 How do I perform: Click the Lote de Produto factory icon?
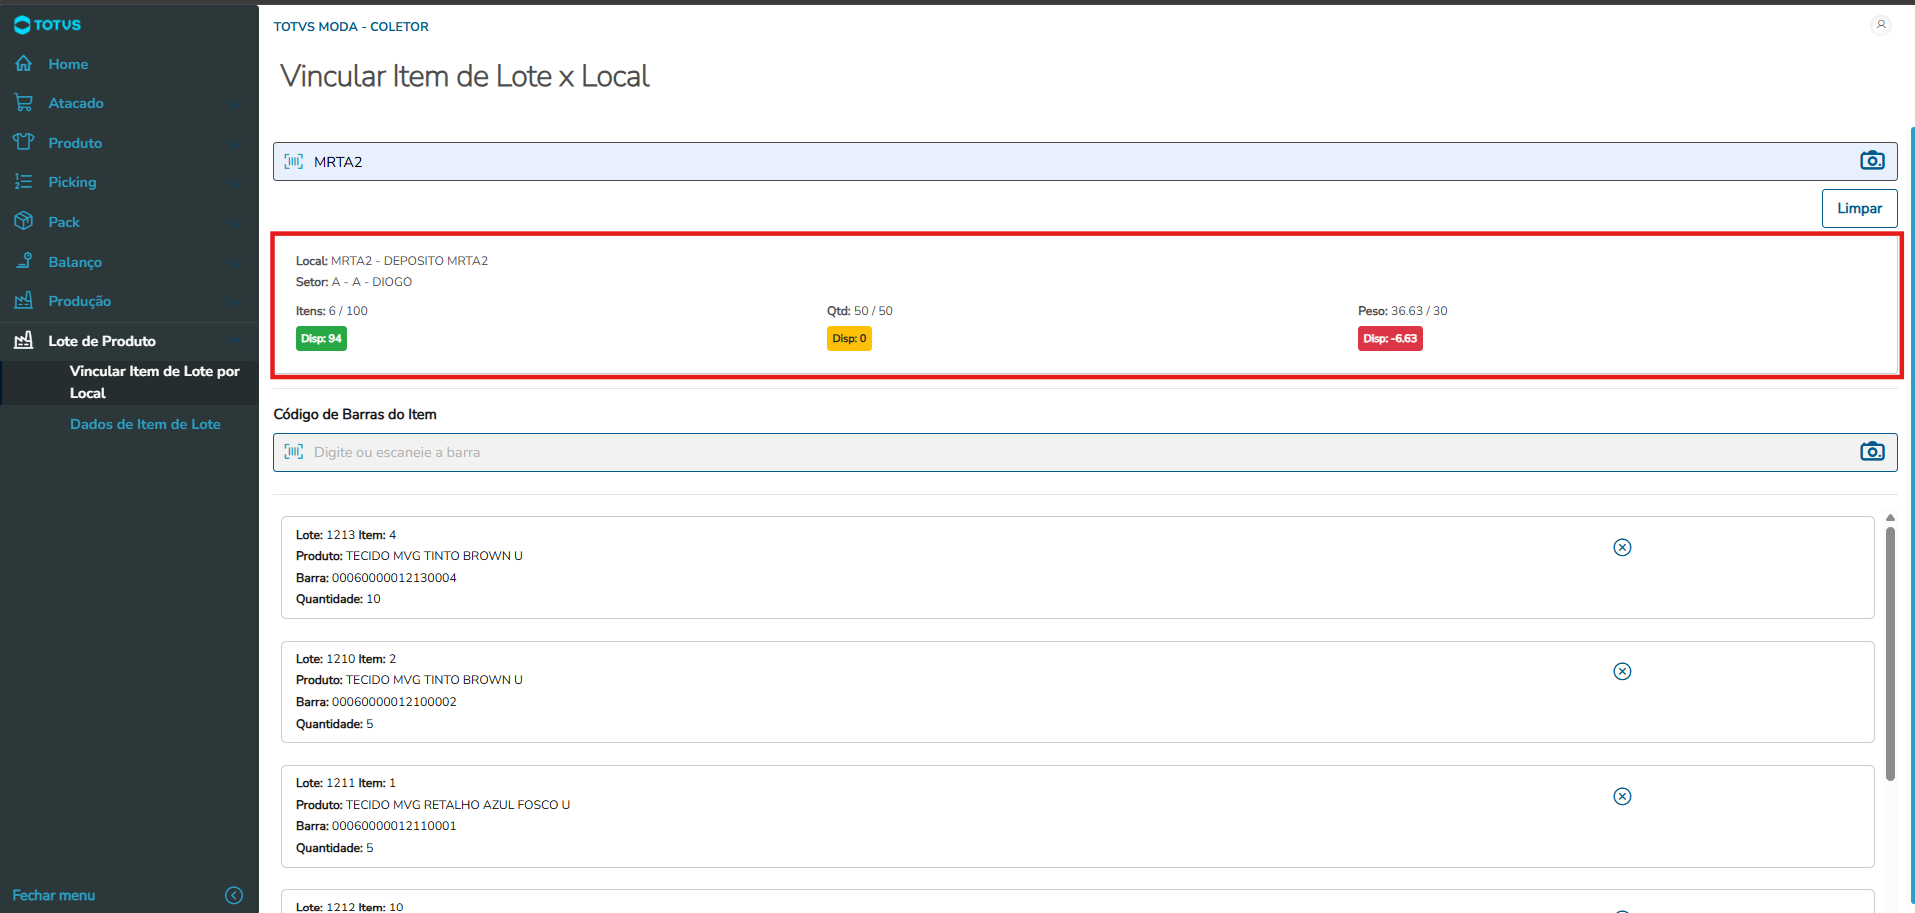pyautogui.click(x=24, y=341)
